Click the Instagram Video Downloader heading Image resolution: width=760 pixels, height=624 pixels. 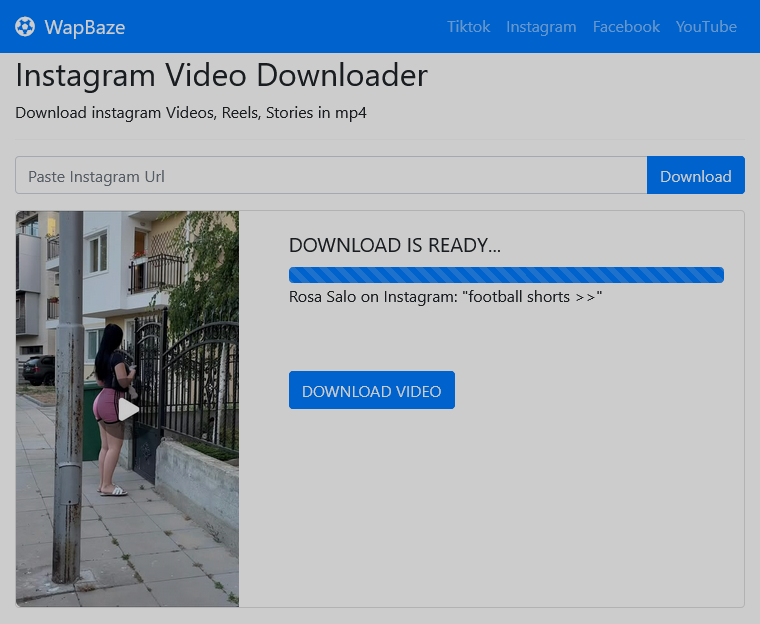(222, 76)
